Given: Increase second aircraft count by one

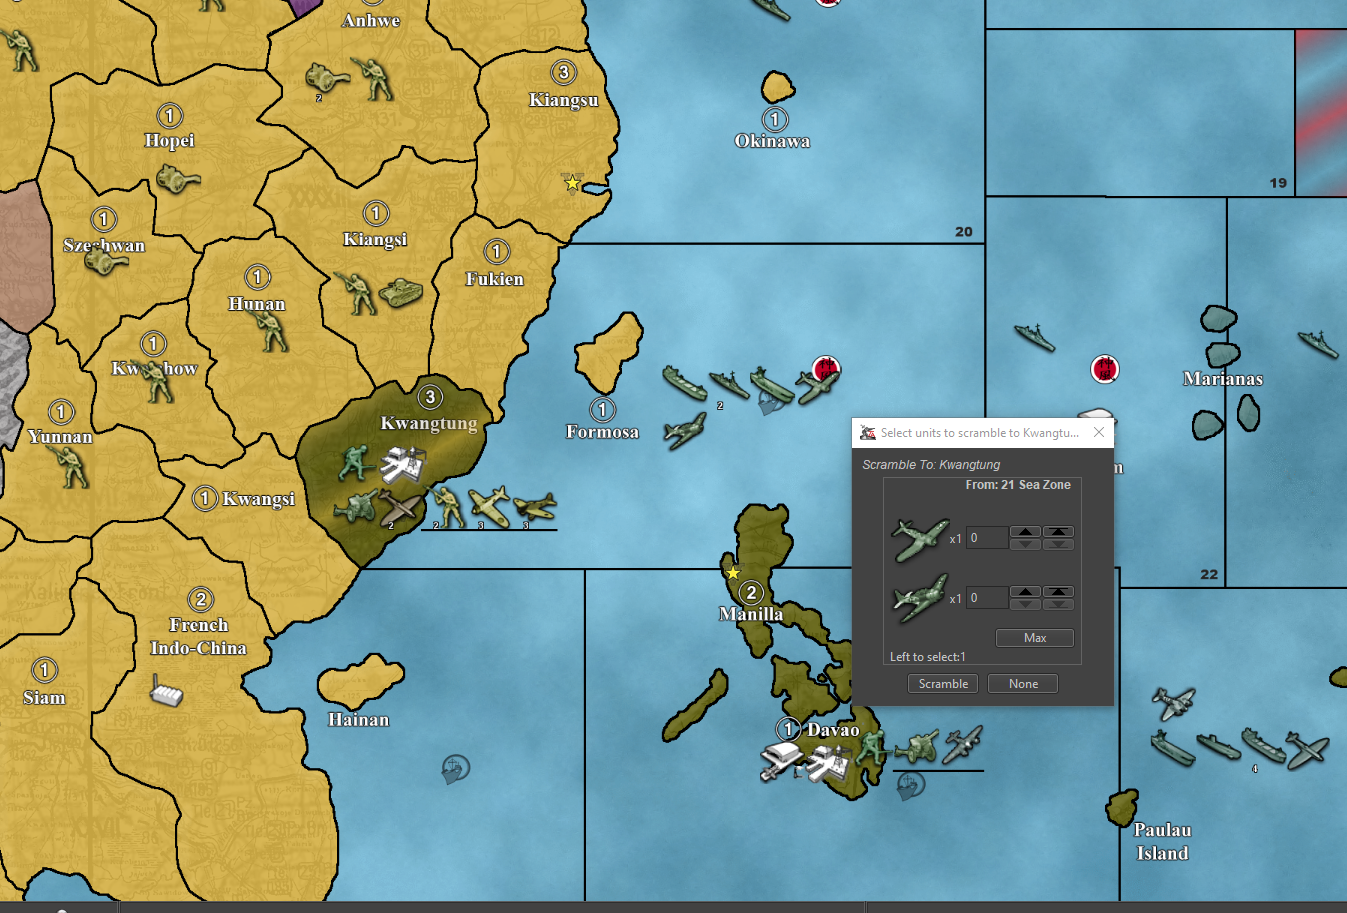Looking at the screenshot, I should pos(1025,592).
